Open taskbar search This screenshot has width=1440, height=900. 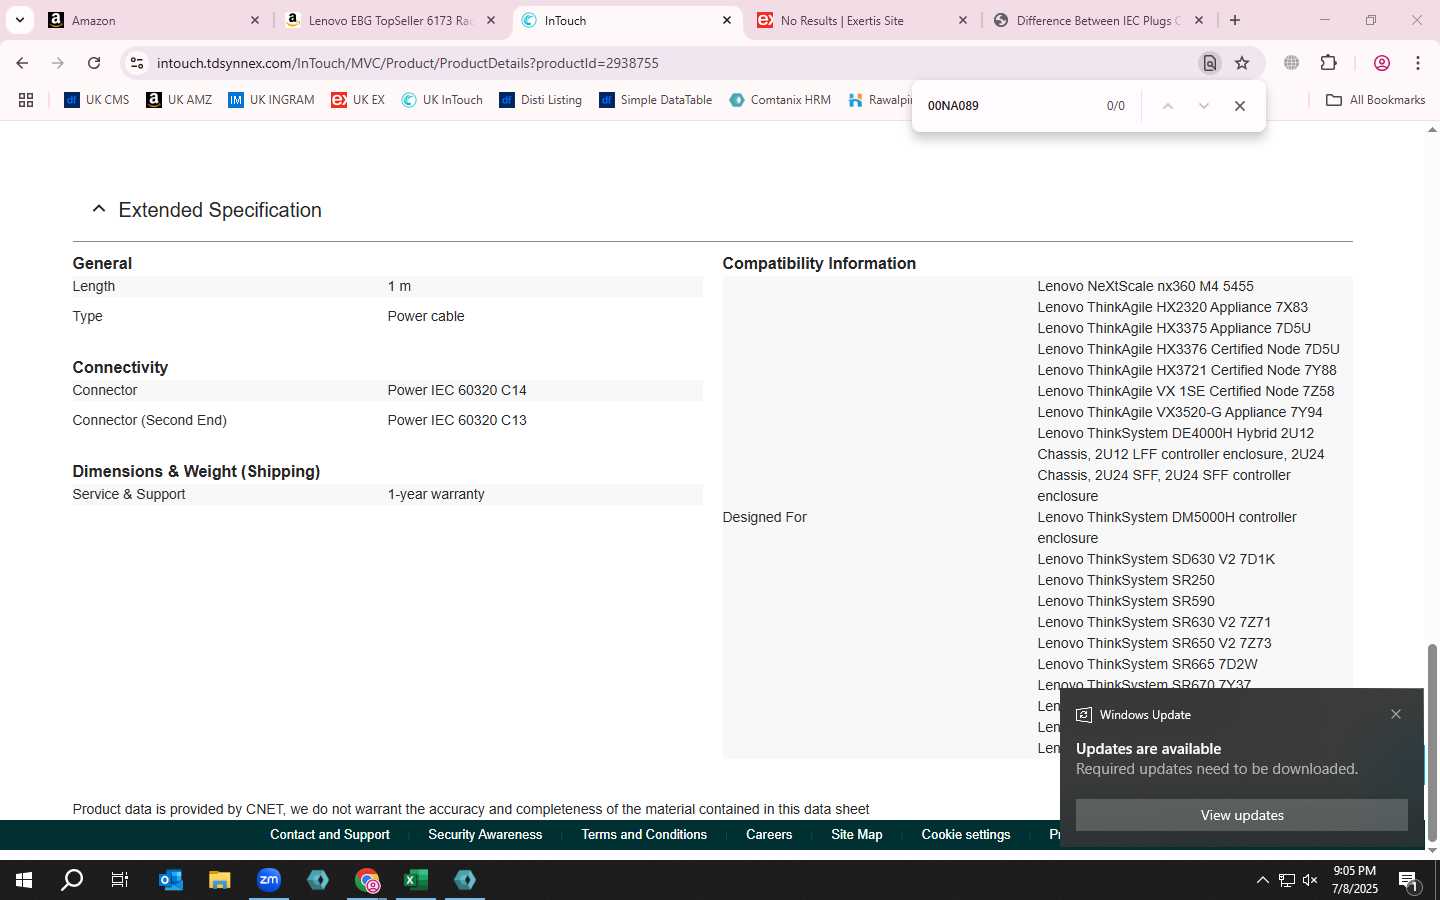click(72, 880)
